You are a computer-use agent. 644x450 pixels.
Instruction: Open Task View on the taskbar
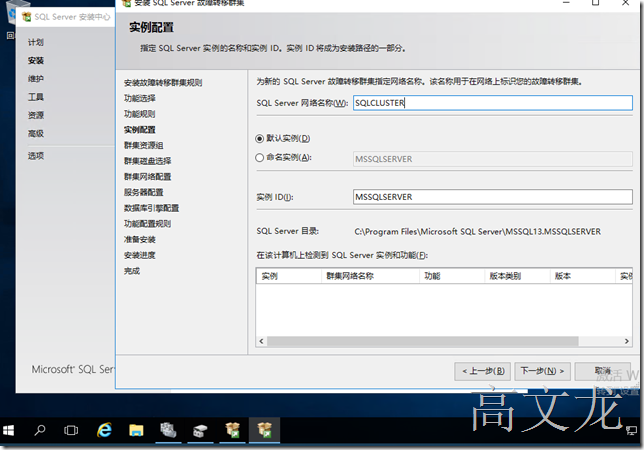[x=71, y=430]
